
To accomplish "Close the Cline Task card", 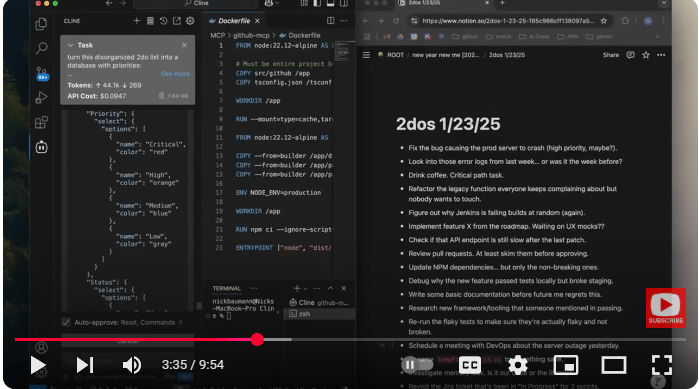I will pos(185,45).
